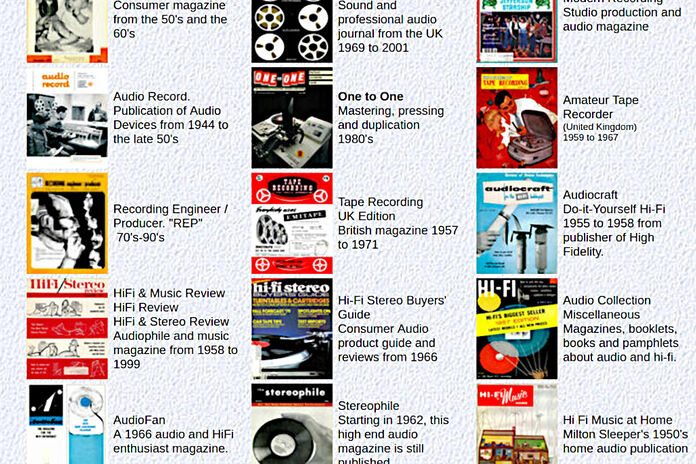Screen dimensions: 696x464
Task: Select the Hi-Fi Stereo Buyers' Guide cover
Action: pyautogui.click(x=292, y=329)
